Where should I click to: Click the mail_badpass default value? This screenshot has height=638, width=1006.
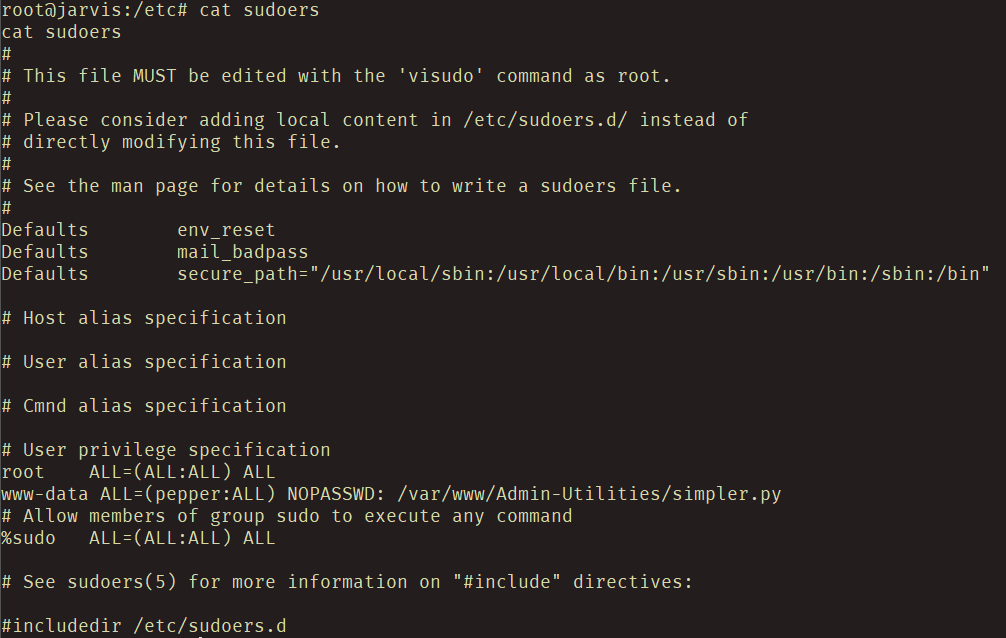point(243,252)
